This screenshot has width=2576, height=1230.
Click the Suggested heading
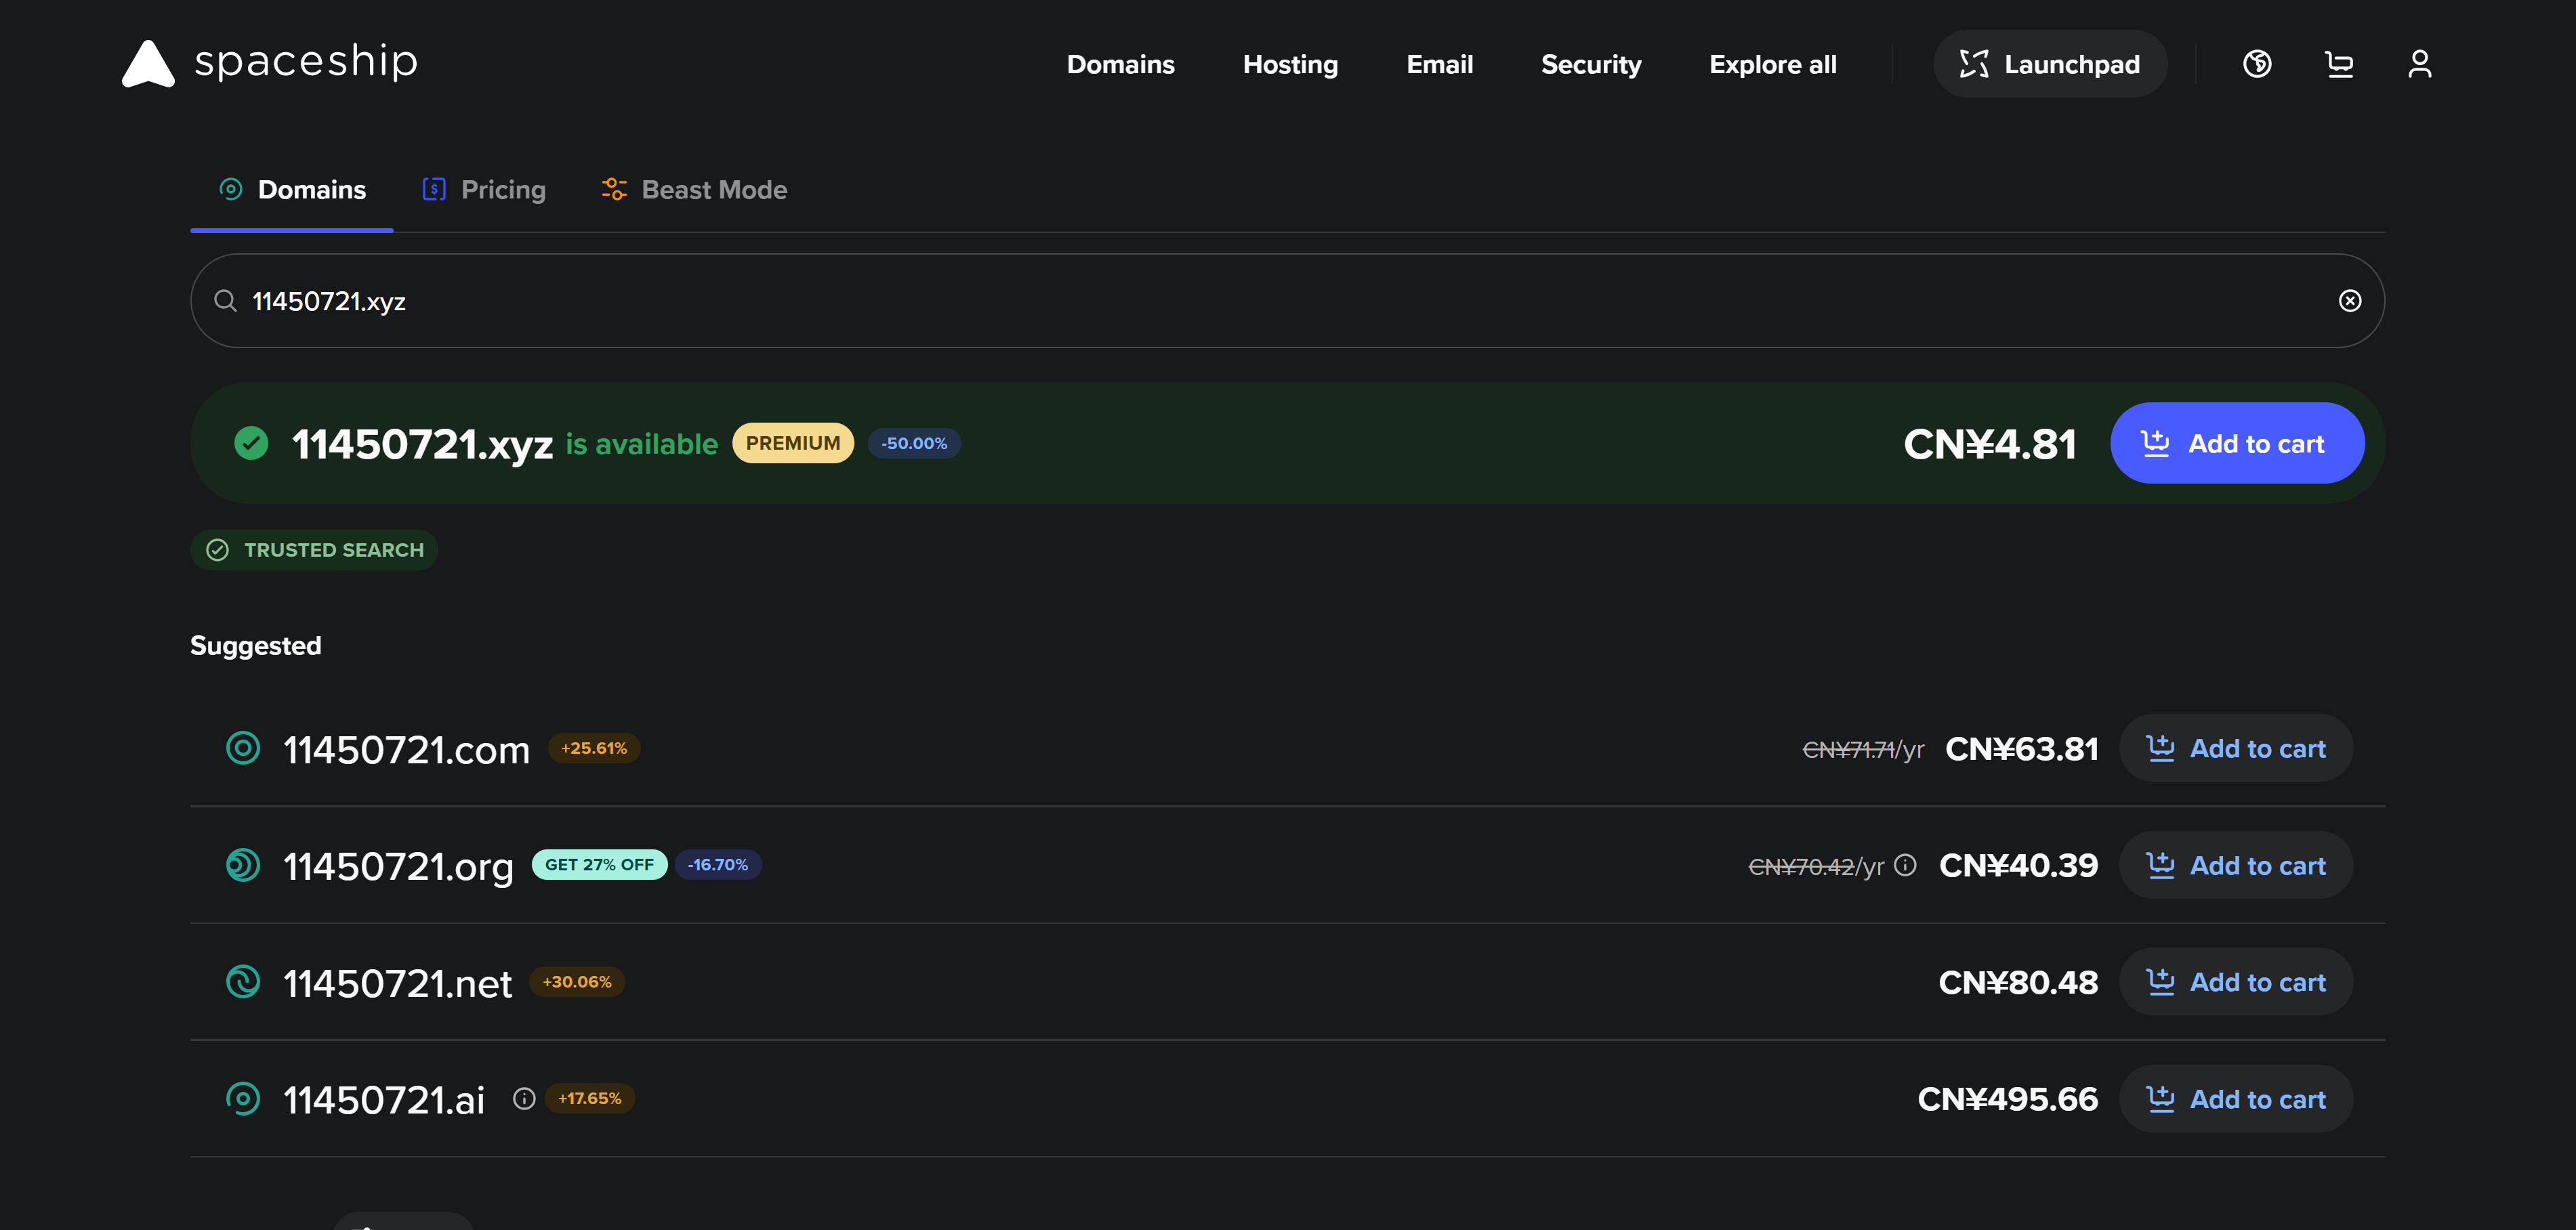point(256,646)
